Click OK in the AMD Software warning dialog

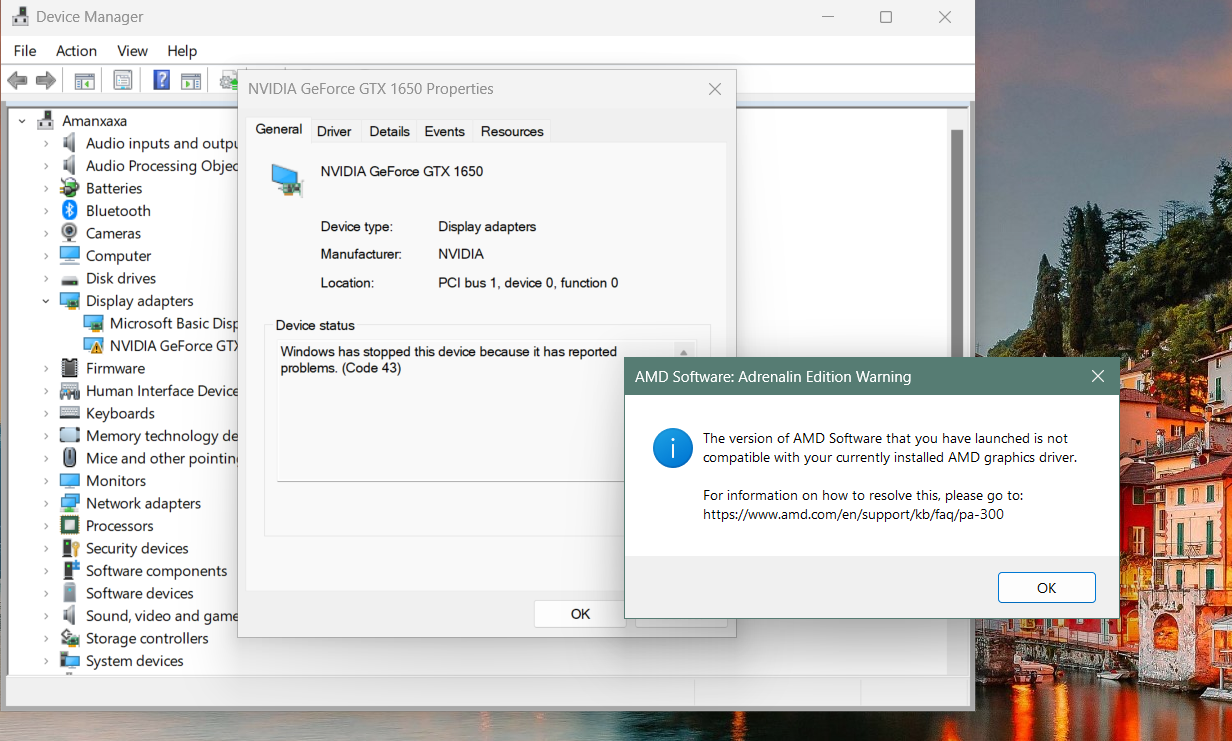[x=1046, y=587]
